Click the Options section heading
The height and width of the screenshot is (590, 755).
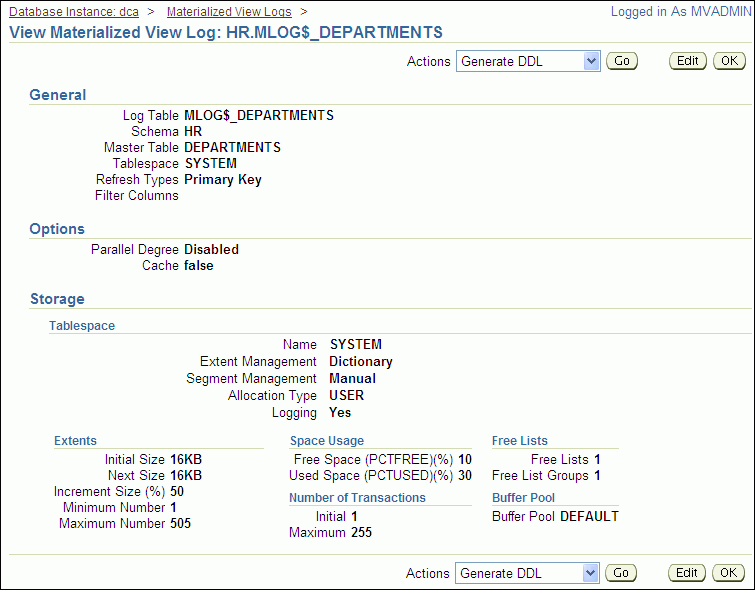pos(57,229)
